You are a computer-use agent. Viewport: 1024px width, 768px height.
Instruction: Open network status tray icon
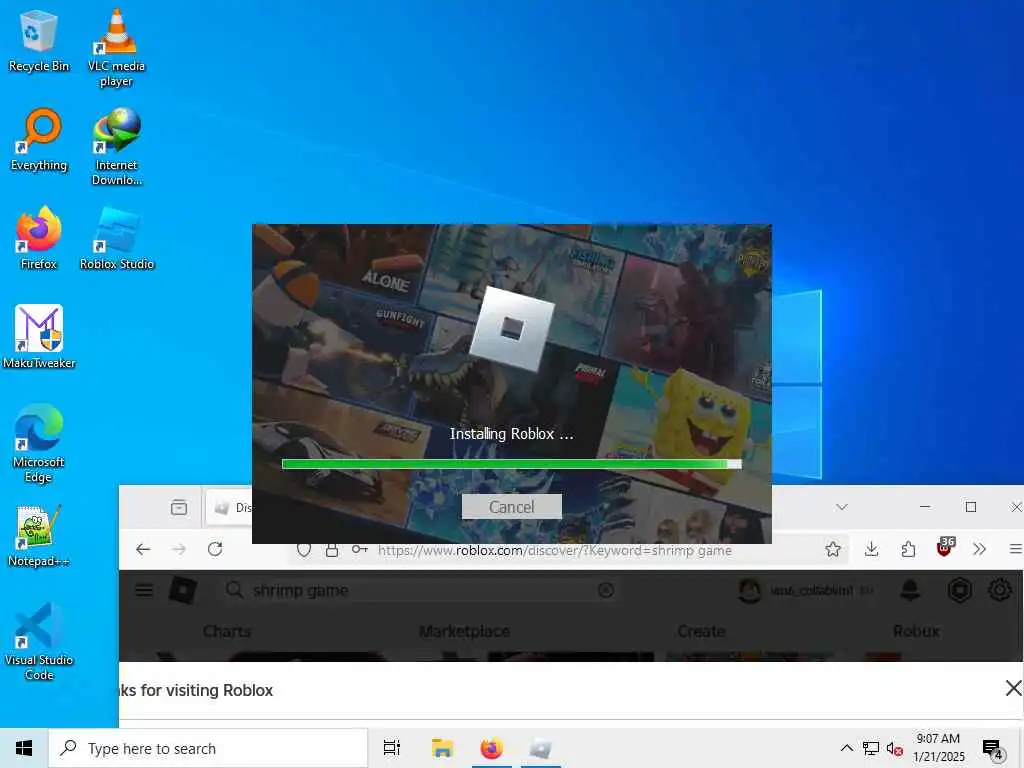click(871, 748)
